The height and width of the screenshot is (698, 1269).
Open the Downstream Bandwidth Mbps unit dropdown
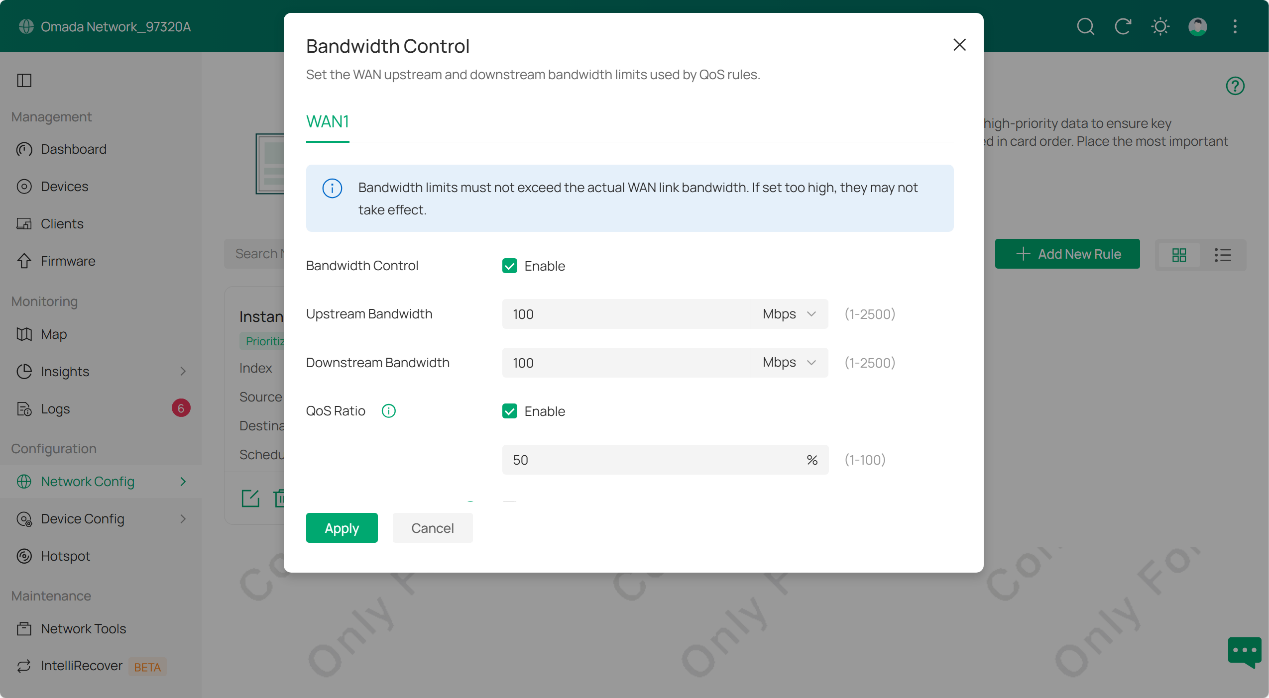[790, 362]
